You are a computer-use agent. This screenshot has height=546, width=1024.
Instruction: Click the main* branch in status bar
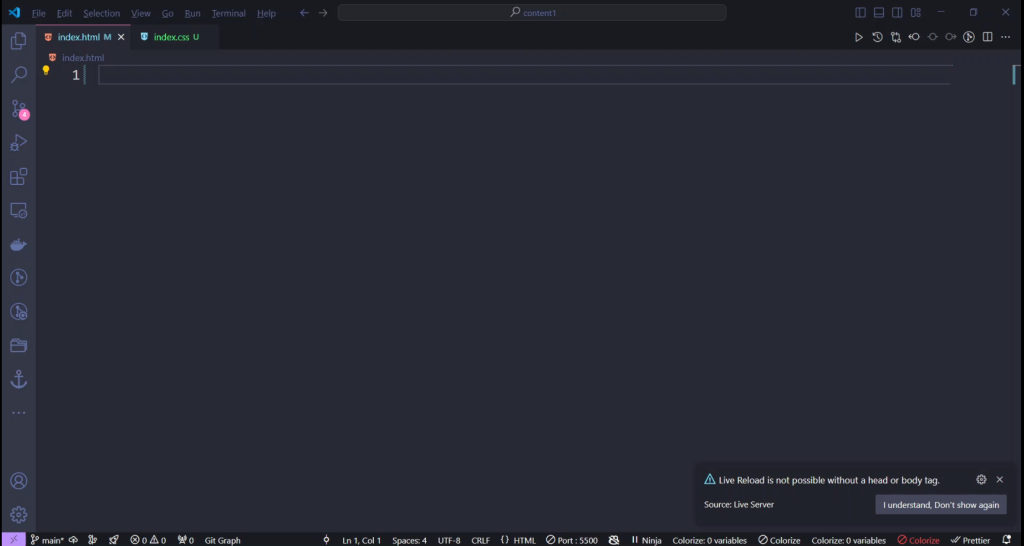(47, 540)
